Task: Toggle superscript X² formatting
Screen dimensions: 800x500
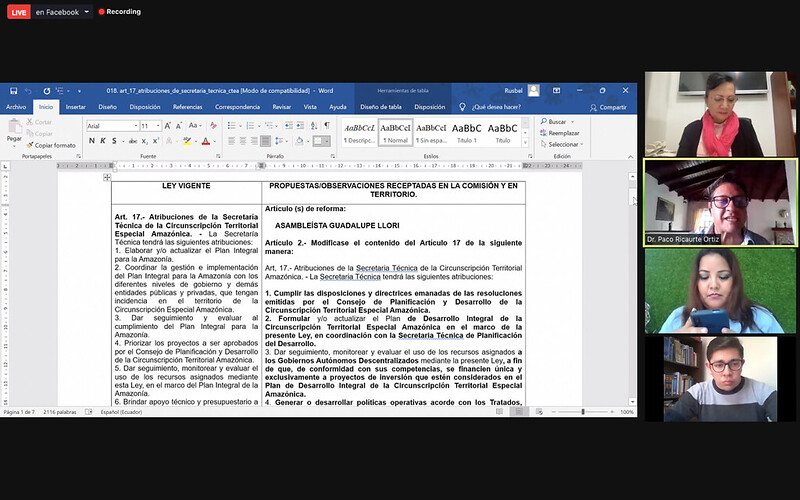Action: [x=156, y=141]
